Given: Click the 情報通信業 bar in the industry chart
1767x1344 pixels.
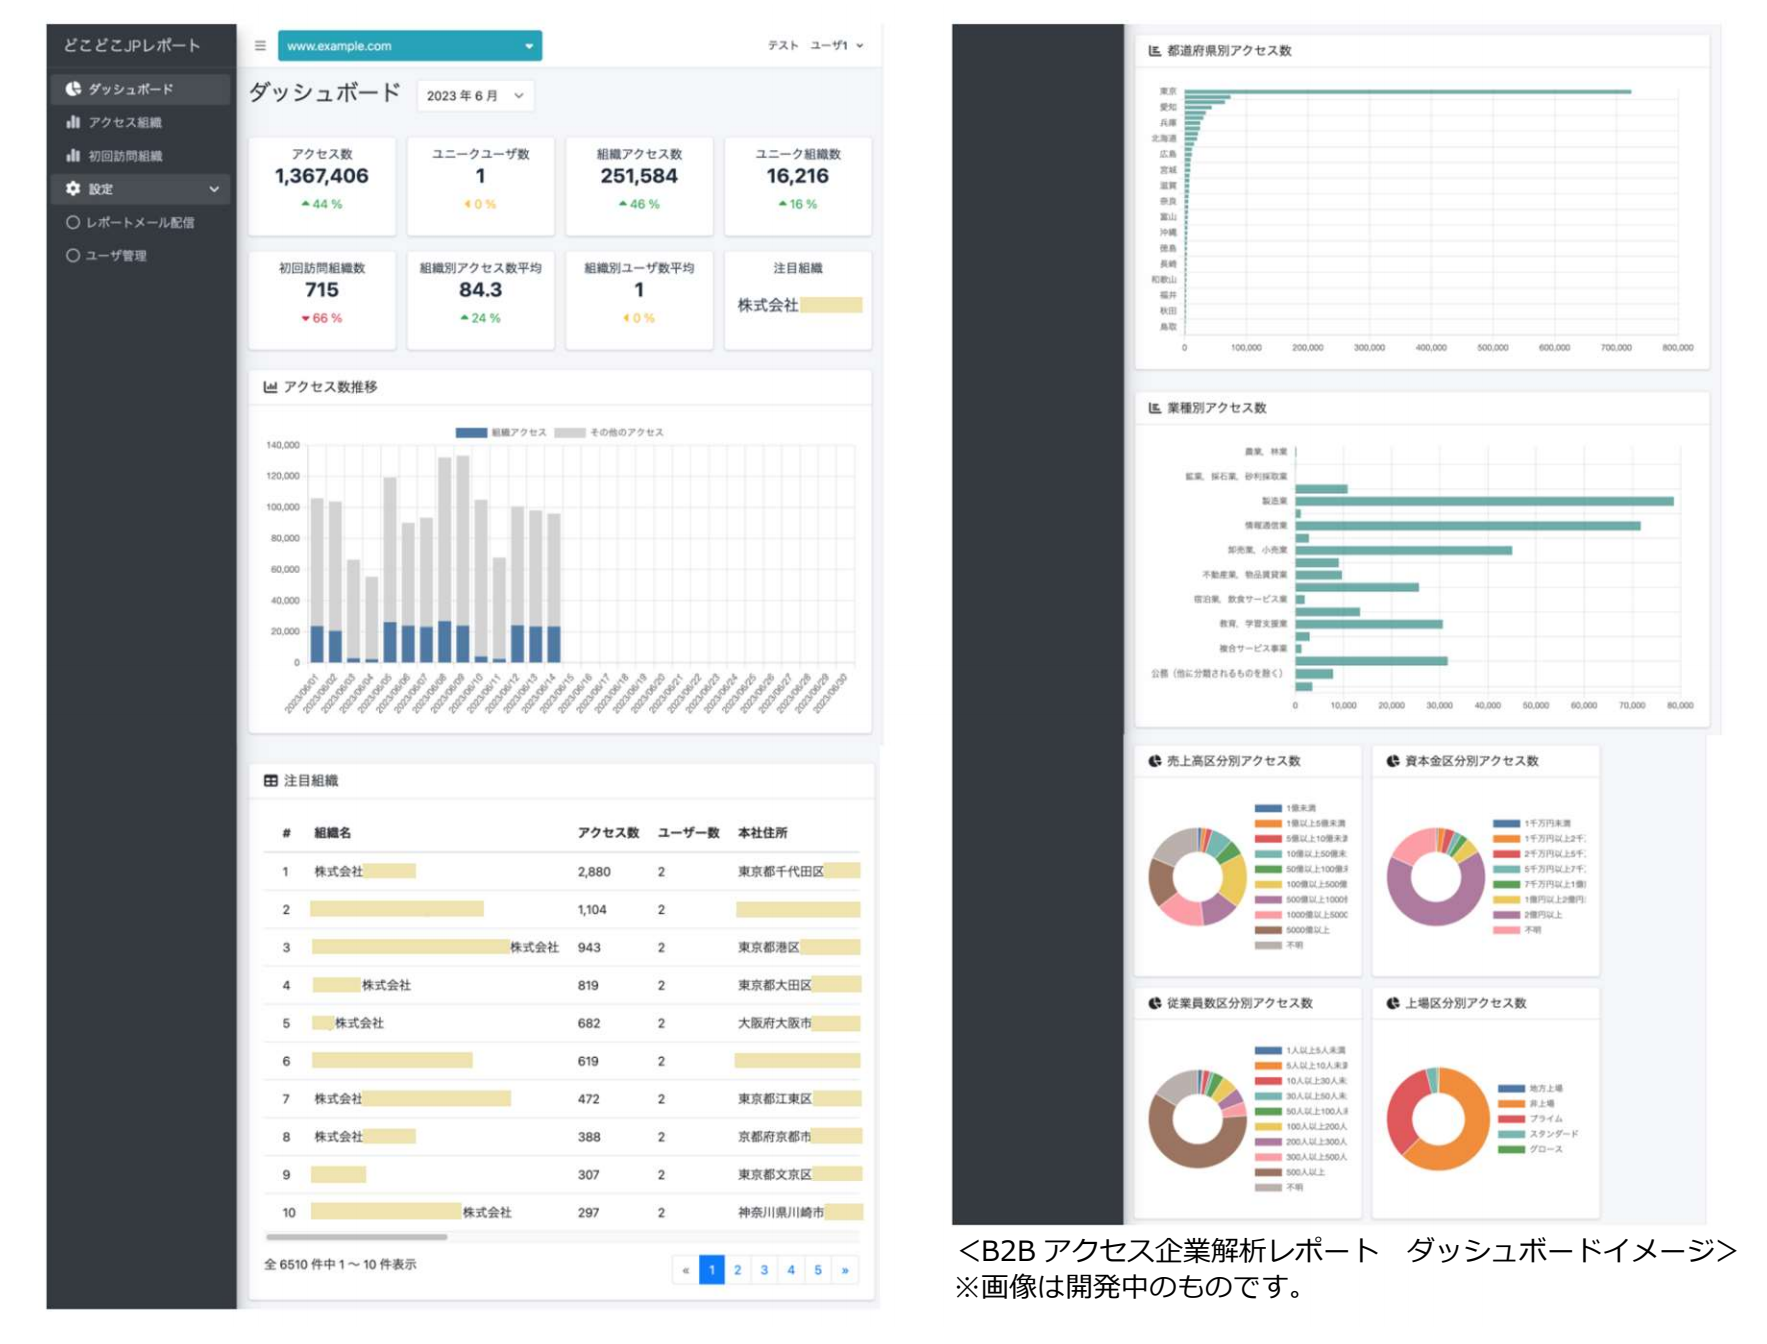Looking at the screenshot, I should (1468, 526).
